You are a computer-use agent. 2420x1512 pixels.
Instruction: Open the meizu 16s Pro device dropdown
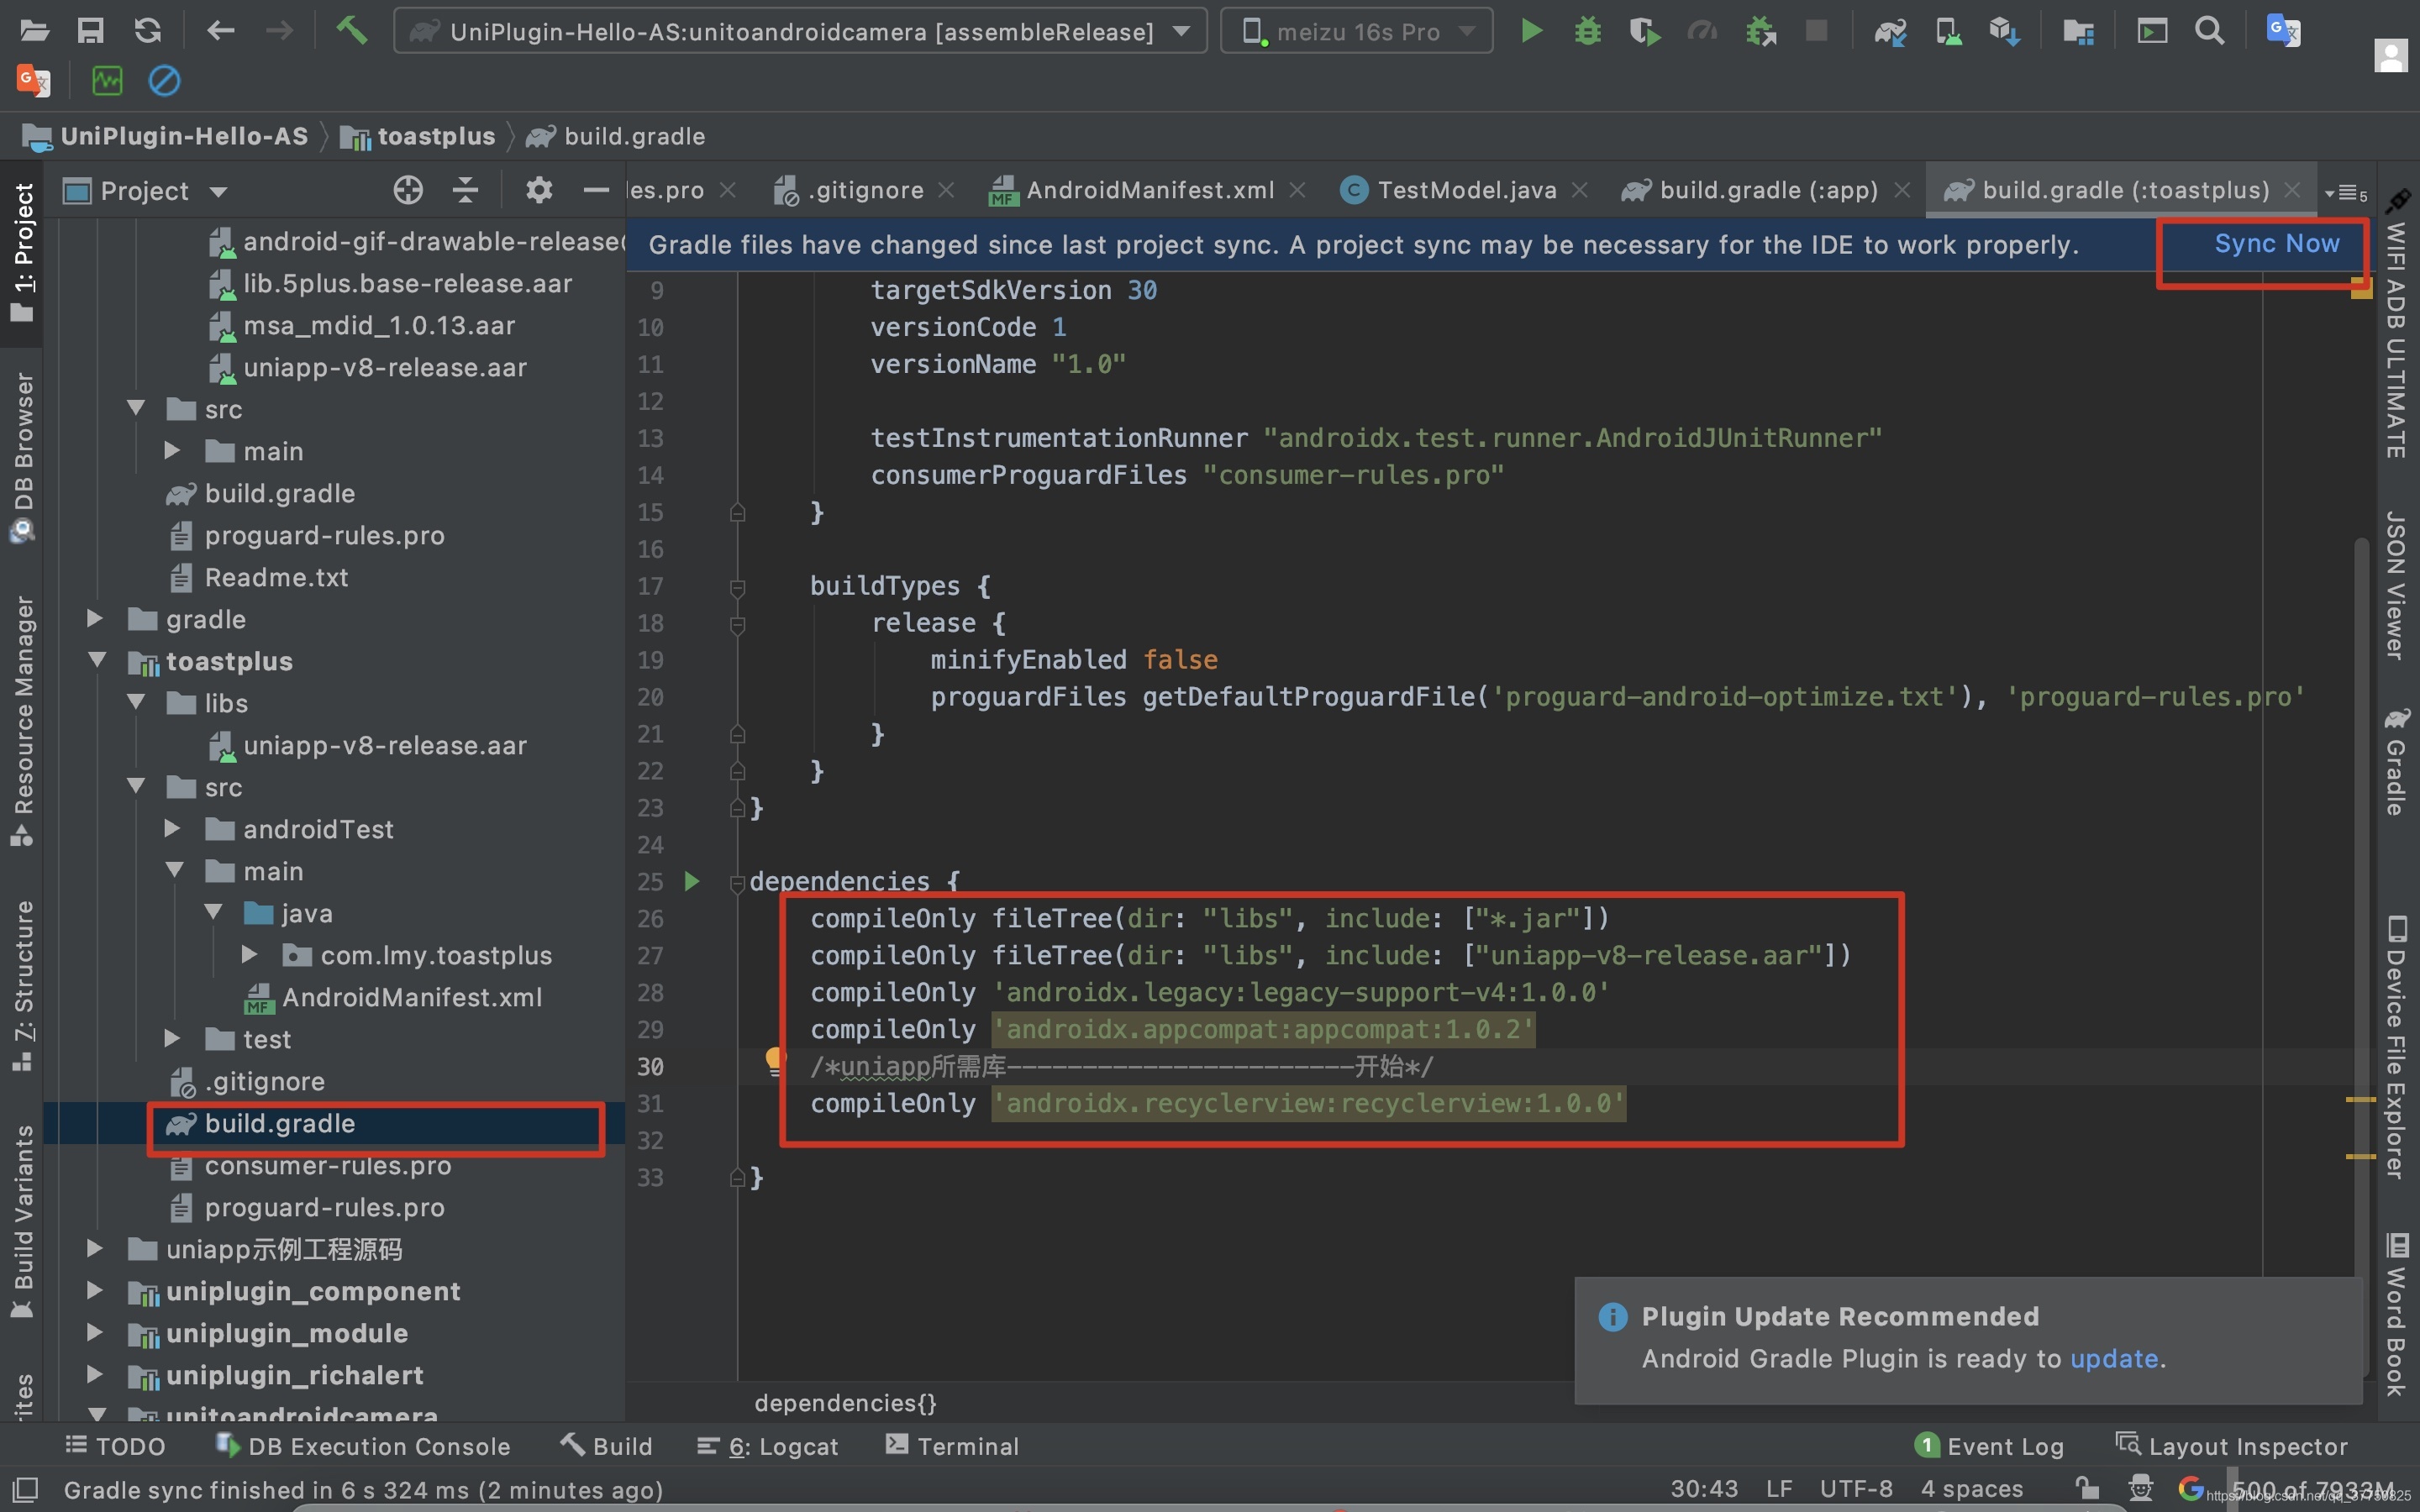[x=1356, y=32]
